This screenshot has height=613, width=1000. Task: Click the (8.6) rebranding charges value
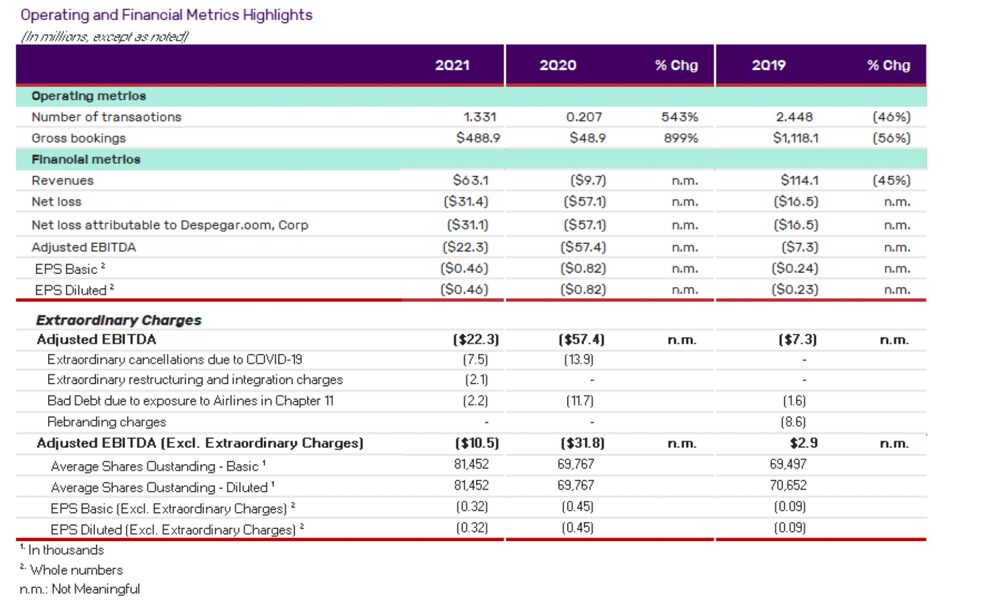[x=792, y=422]
